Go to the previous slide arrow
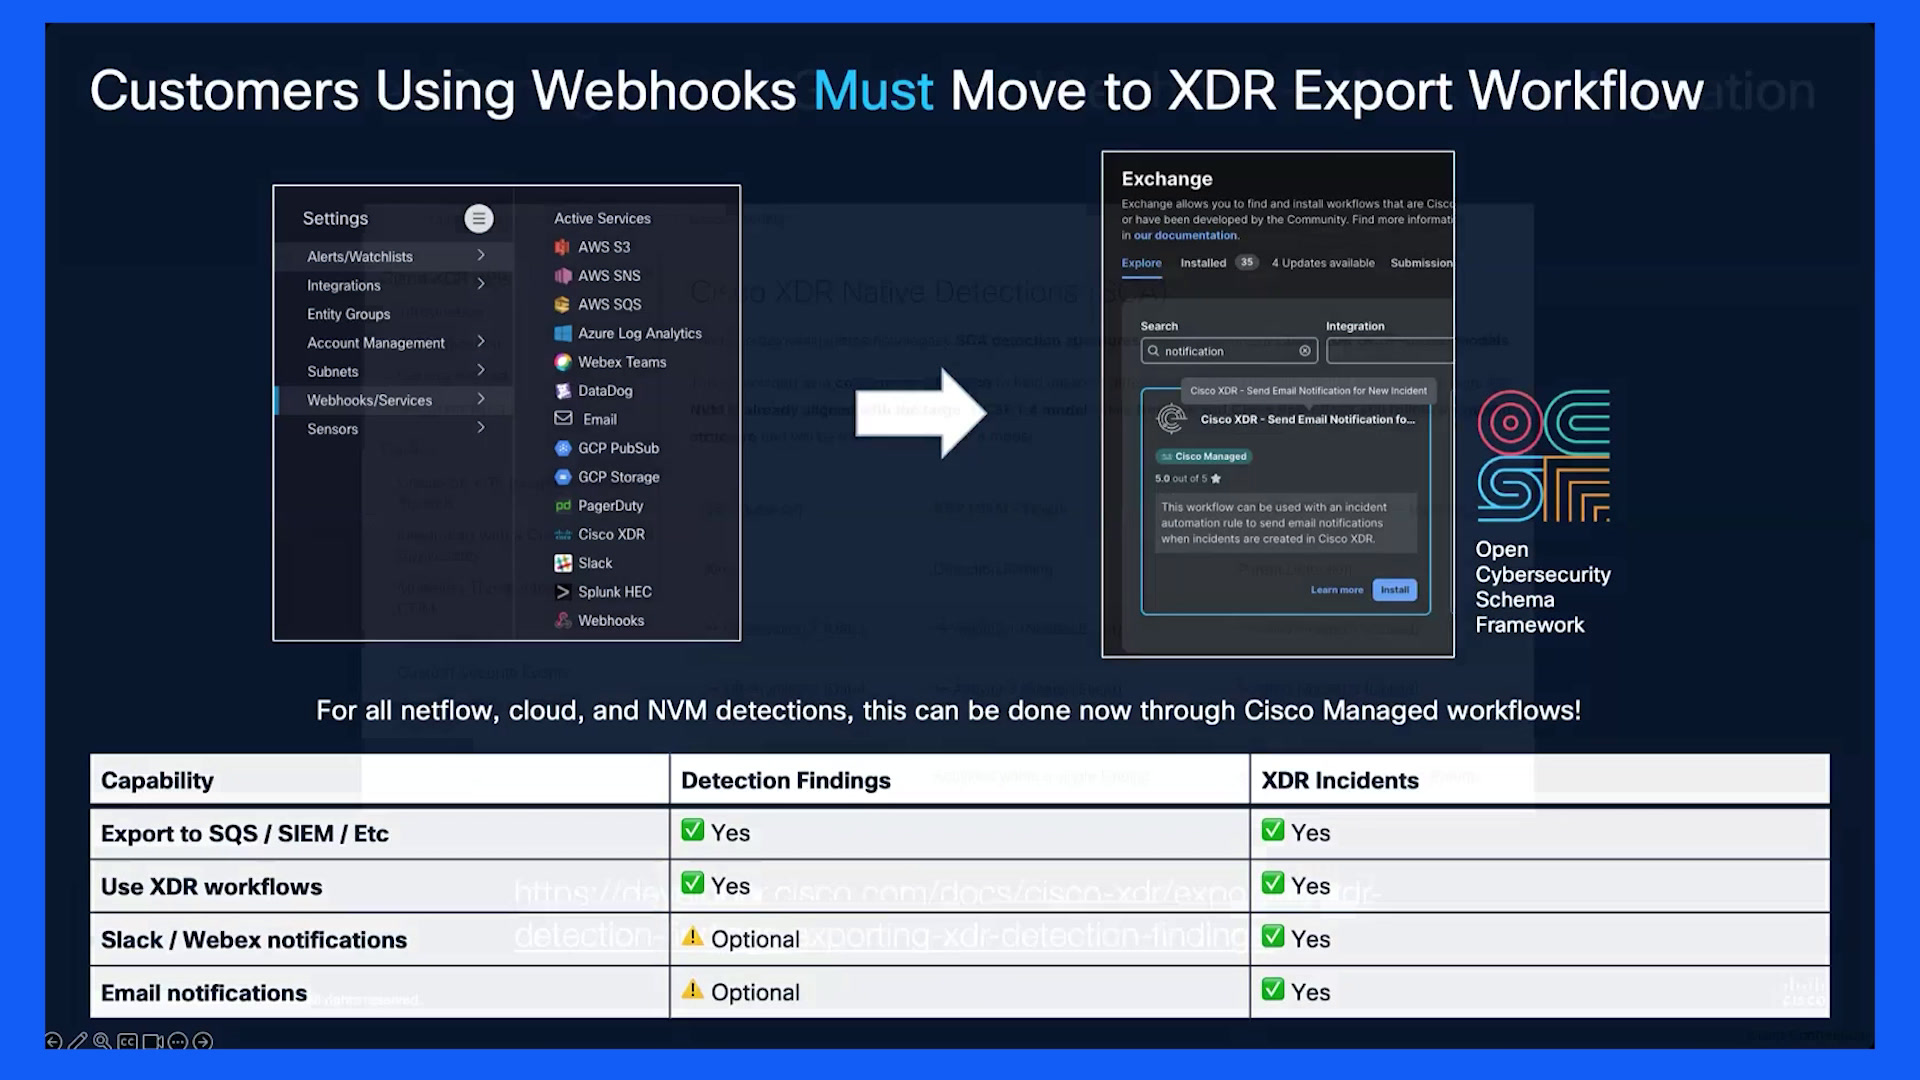Screen dimensions: 1920x1080 pos(54,1041)
